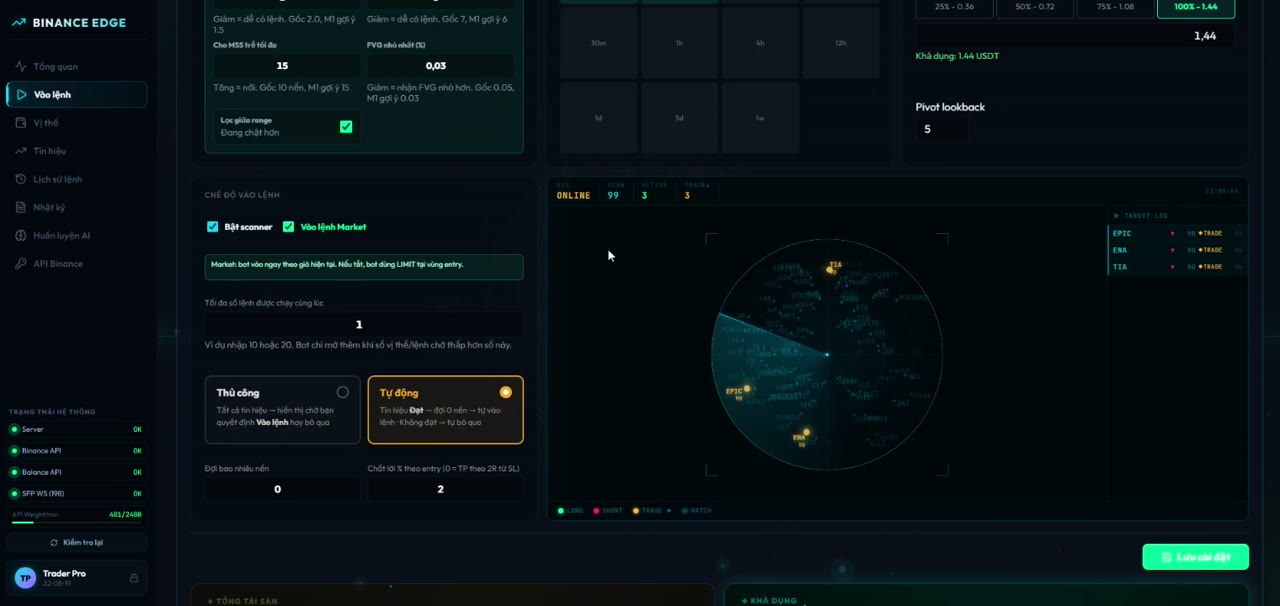
Task: Open the Nhật ký journal page
Action: coord(77,207)
